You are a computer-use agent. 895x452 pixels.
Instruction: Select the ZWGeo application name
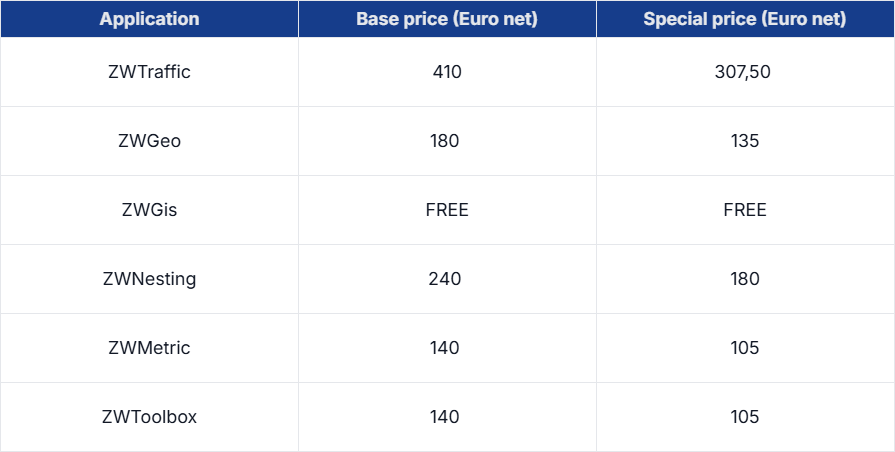point(150,141)
